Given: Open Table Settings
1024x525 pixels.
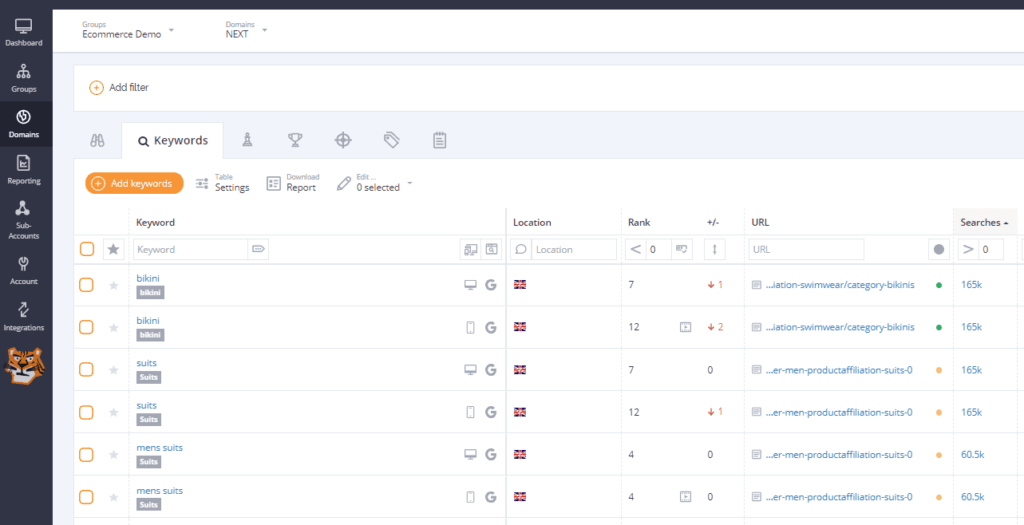Looking at the screenshot, I should pos(222,183).
